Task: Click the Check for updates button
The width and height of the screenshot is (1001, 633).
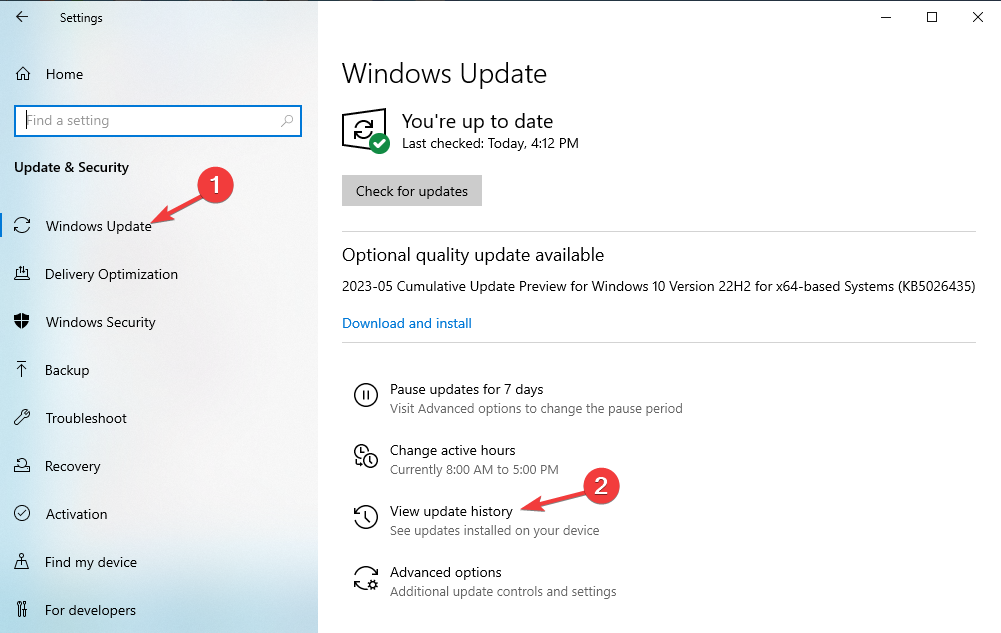Action: point(412,191)
